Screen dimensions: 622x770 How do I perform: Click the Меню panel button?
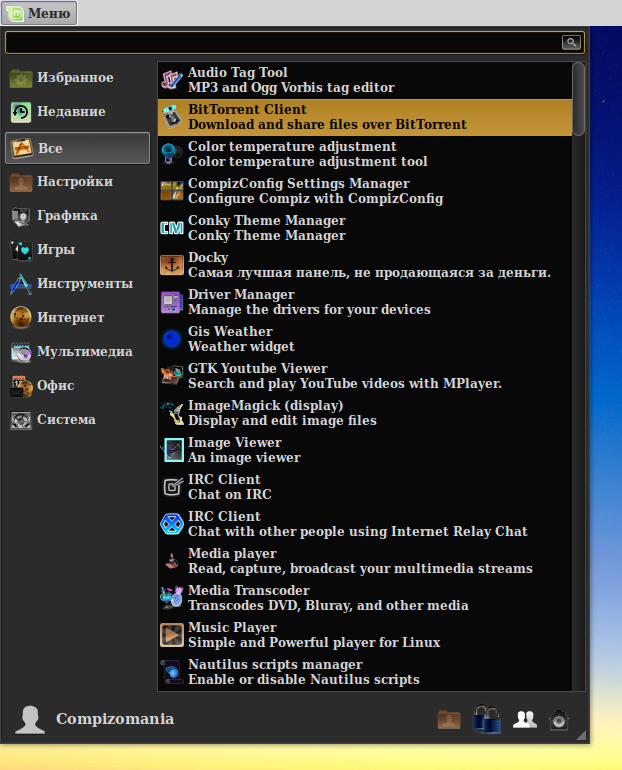point(39,13)
